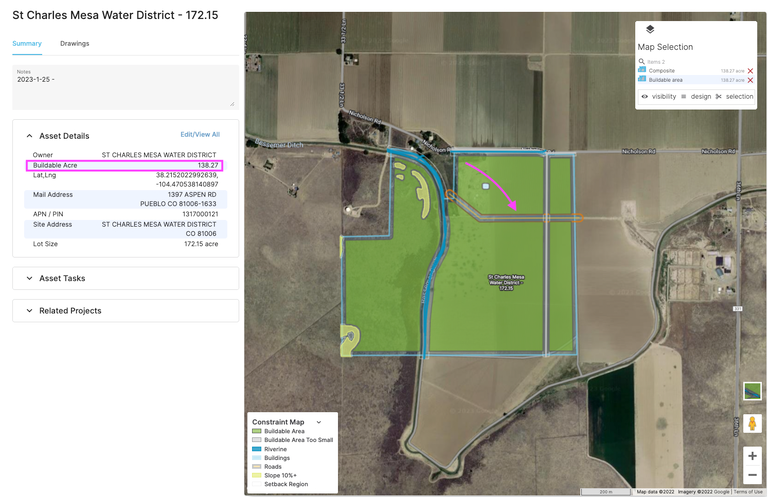The height and width of the screenshot is (497, 768).
Task: Zoom out on the map
Action: point(752,474)
